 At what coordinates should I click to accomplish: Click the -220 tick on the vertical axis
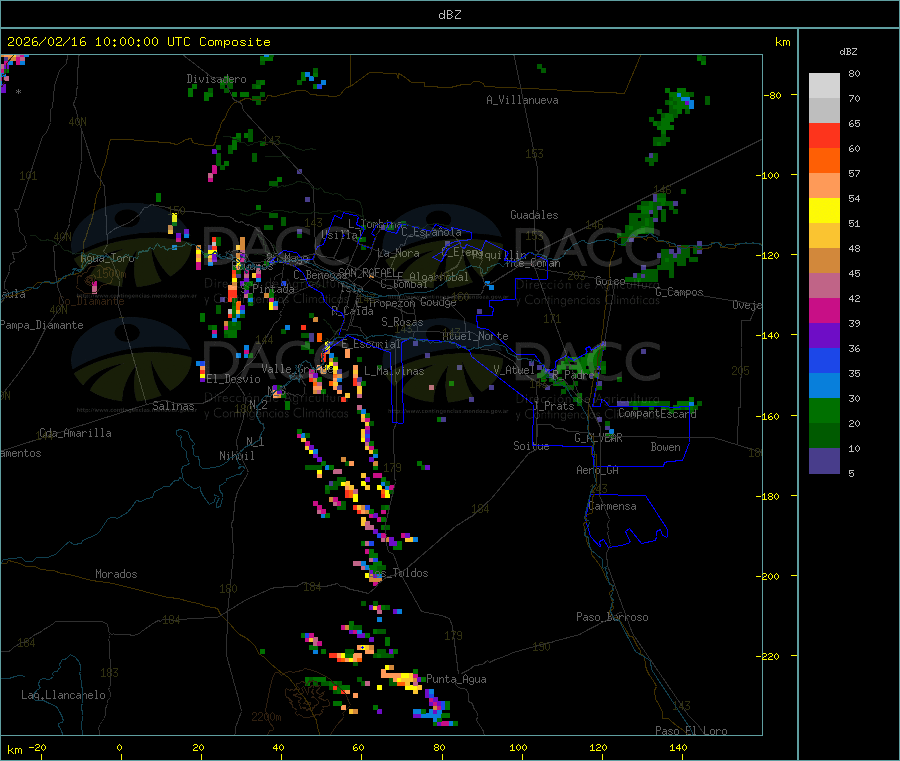(x=769, y=656)
